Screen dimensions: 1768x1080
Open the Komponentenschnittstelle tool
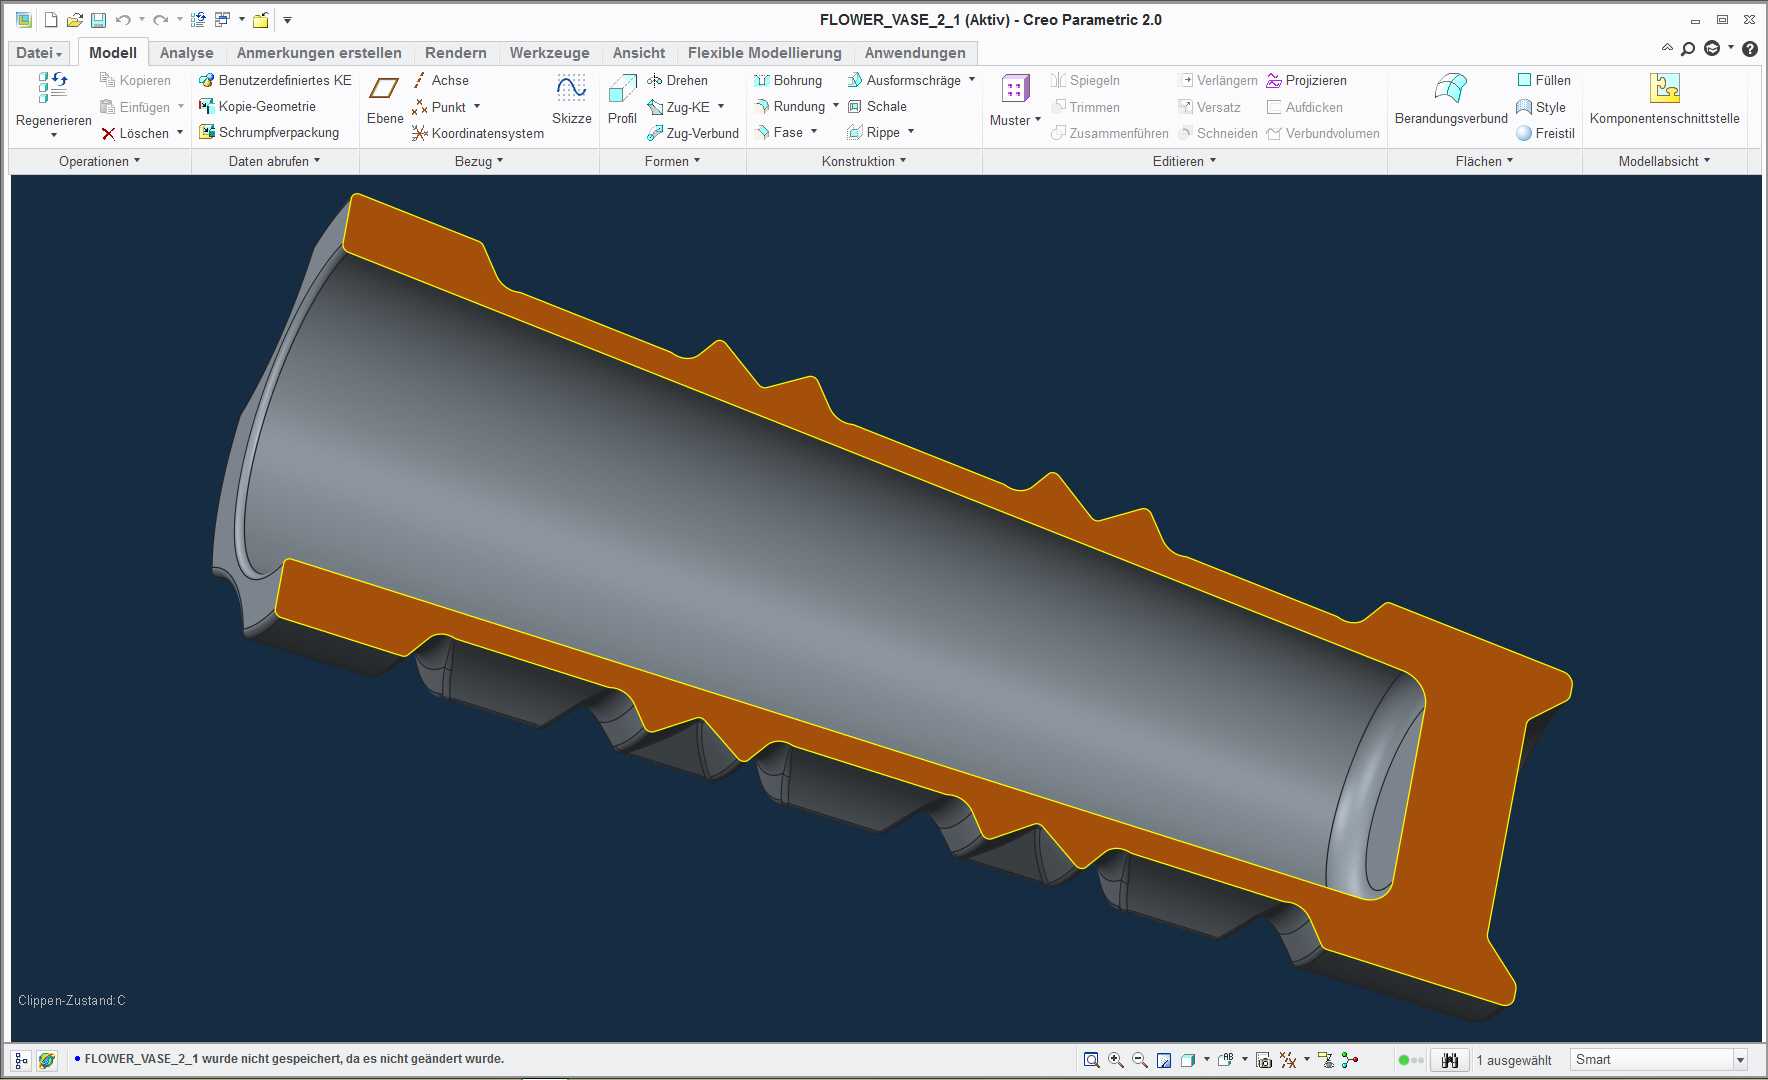coord(1664,100)
